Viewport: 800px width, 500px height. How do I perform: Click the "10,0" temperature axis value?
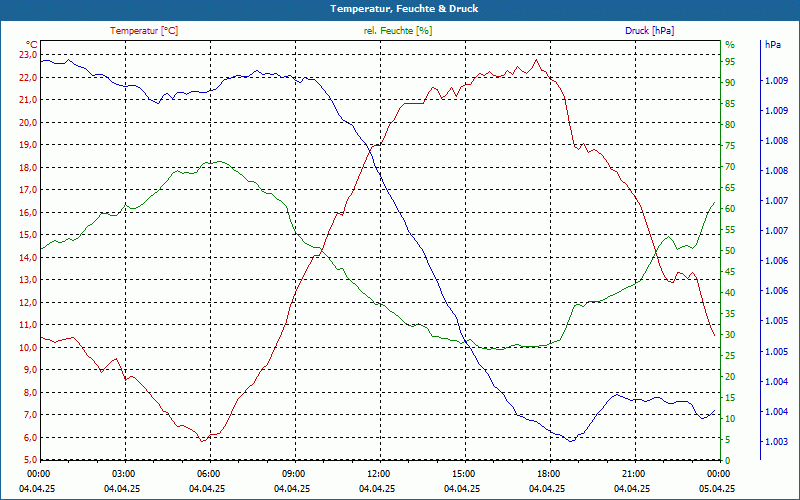point(29,347)
